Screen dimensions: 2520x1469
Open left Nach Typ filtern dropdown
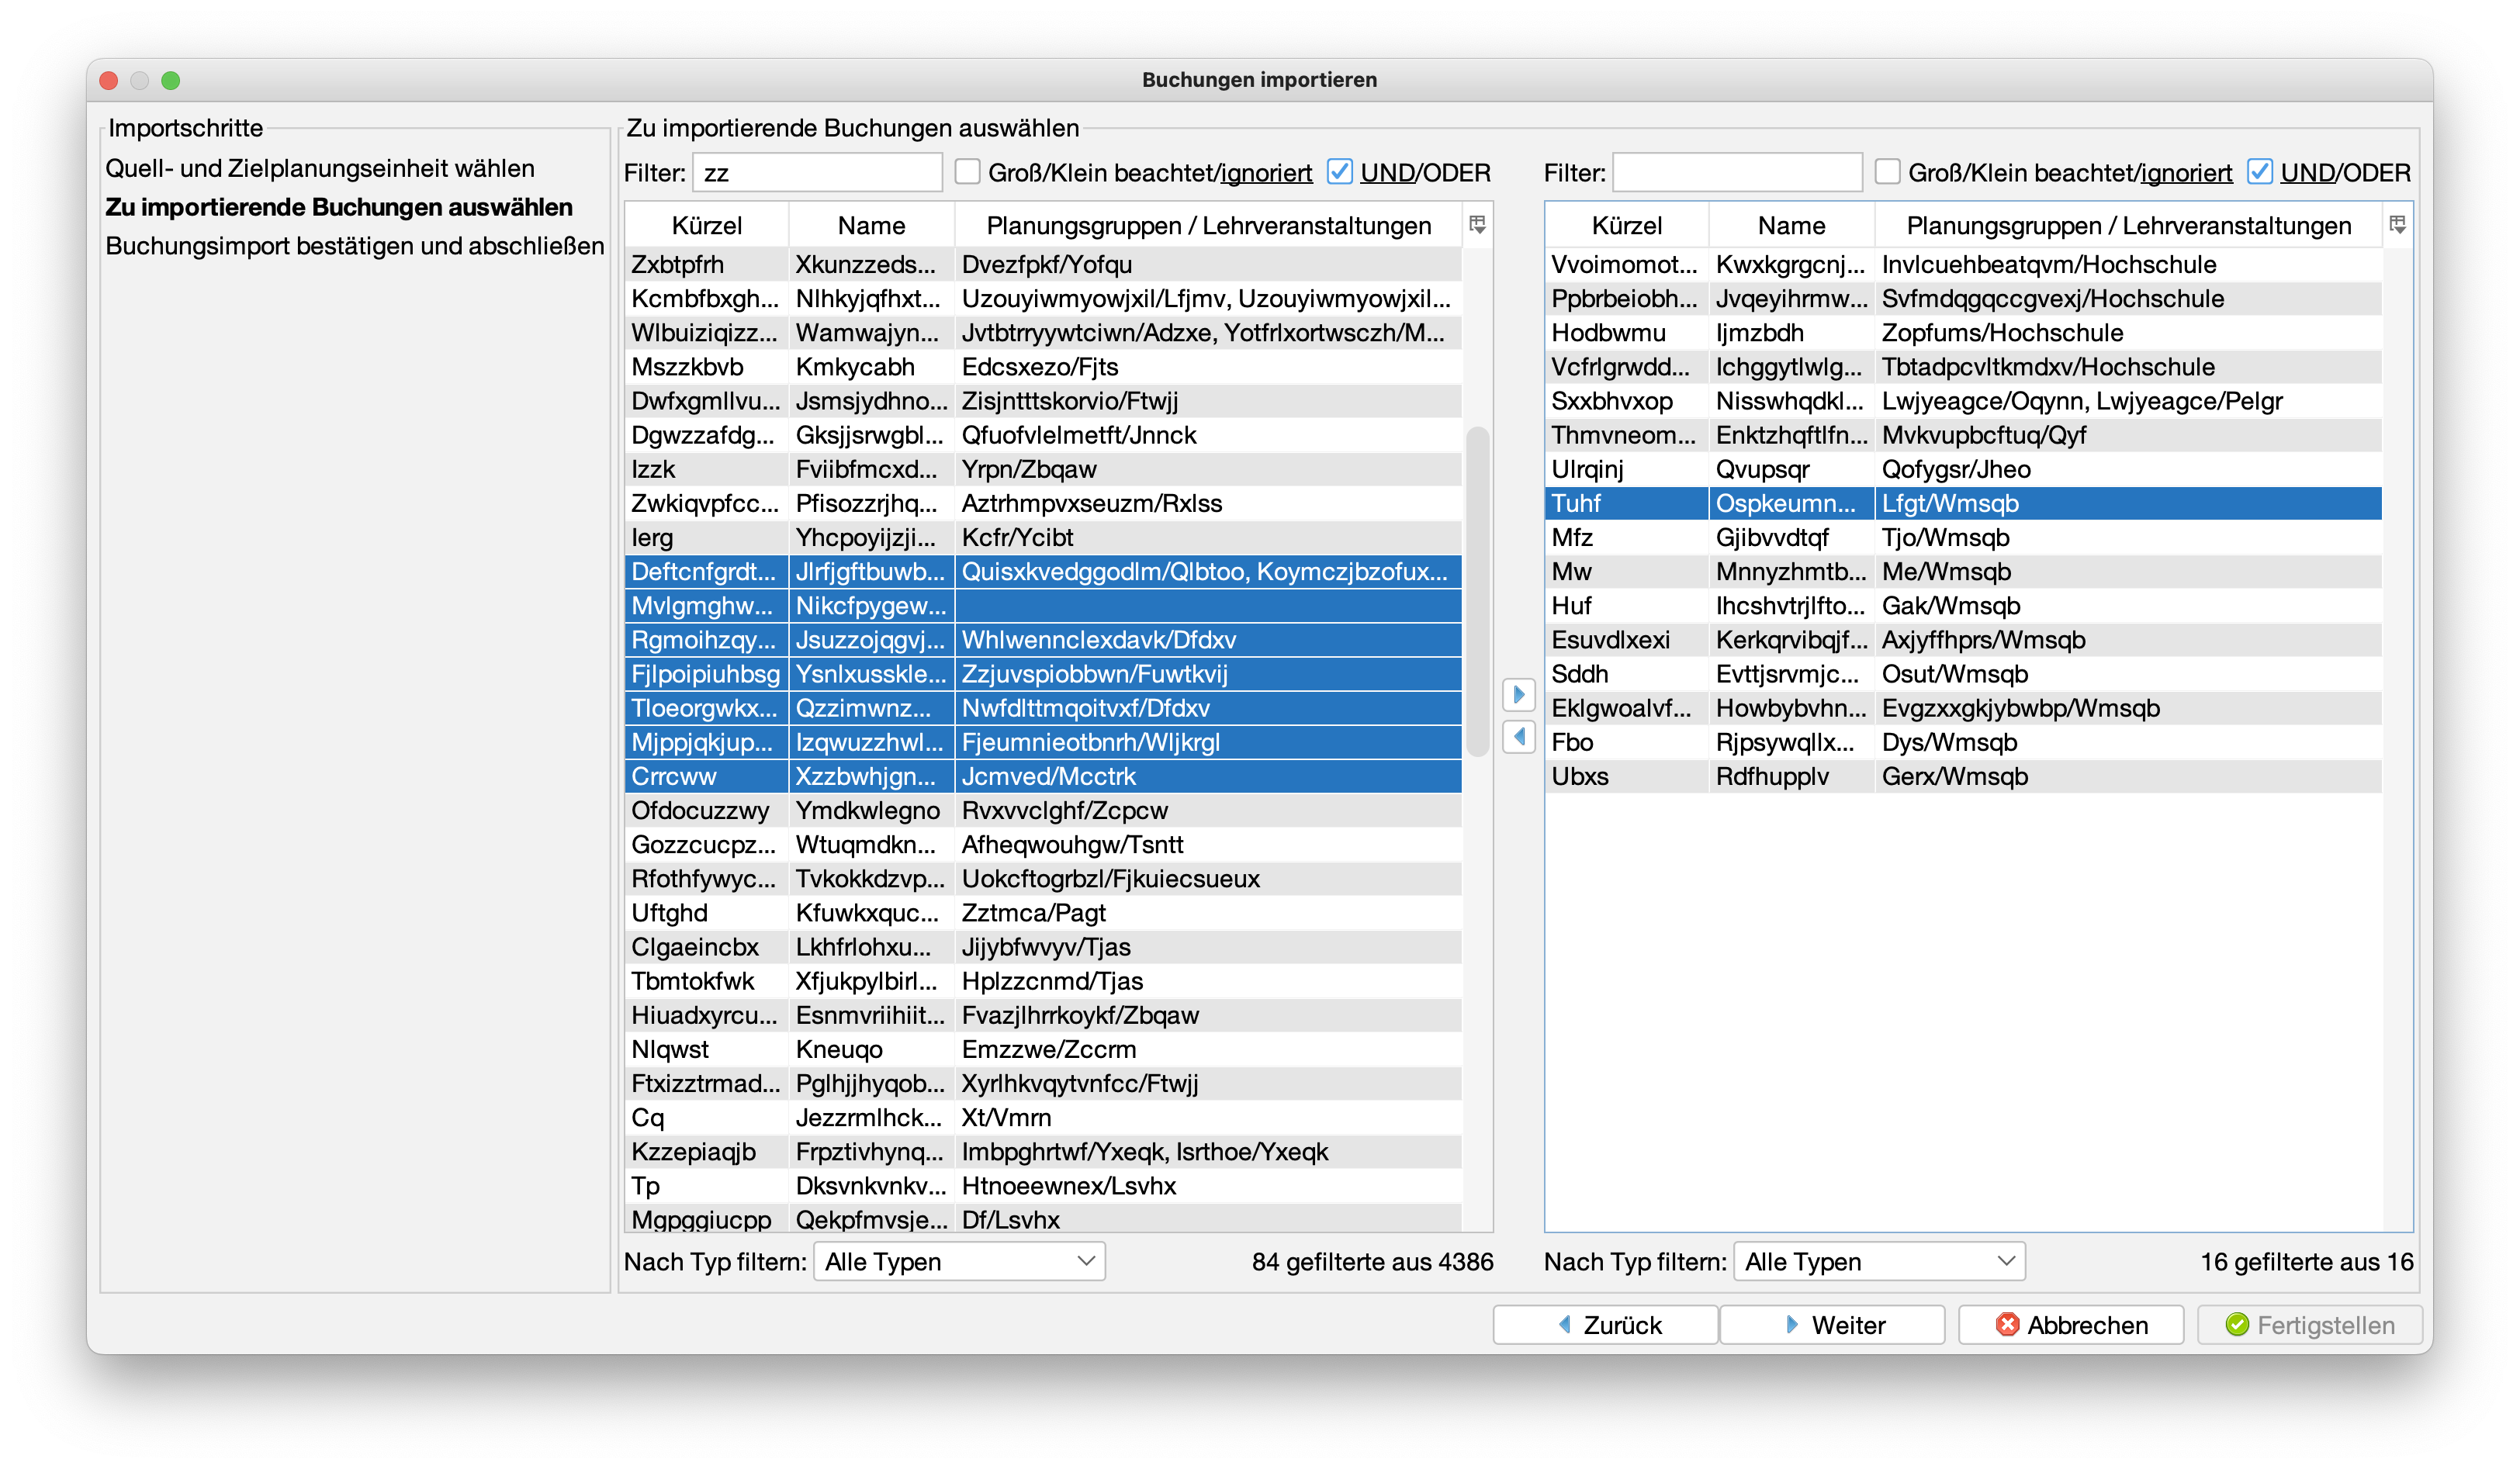959,1261
